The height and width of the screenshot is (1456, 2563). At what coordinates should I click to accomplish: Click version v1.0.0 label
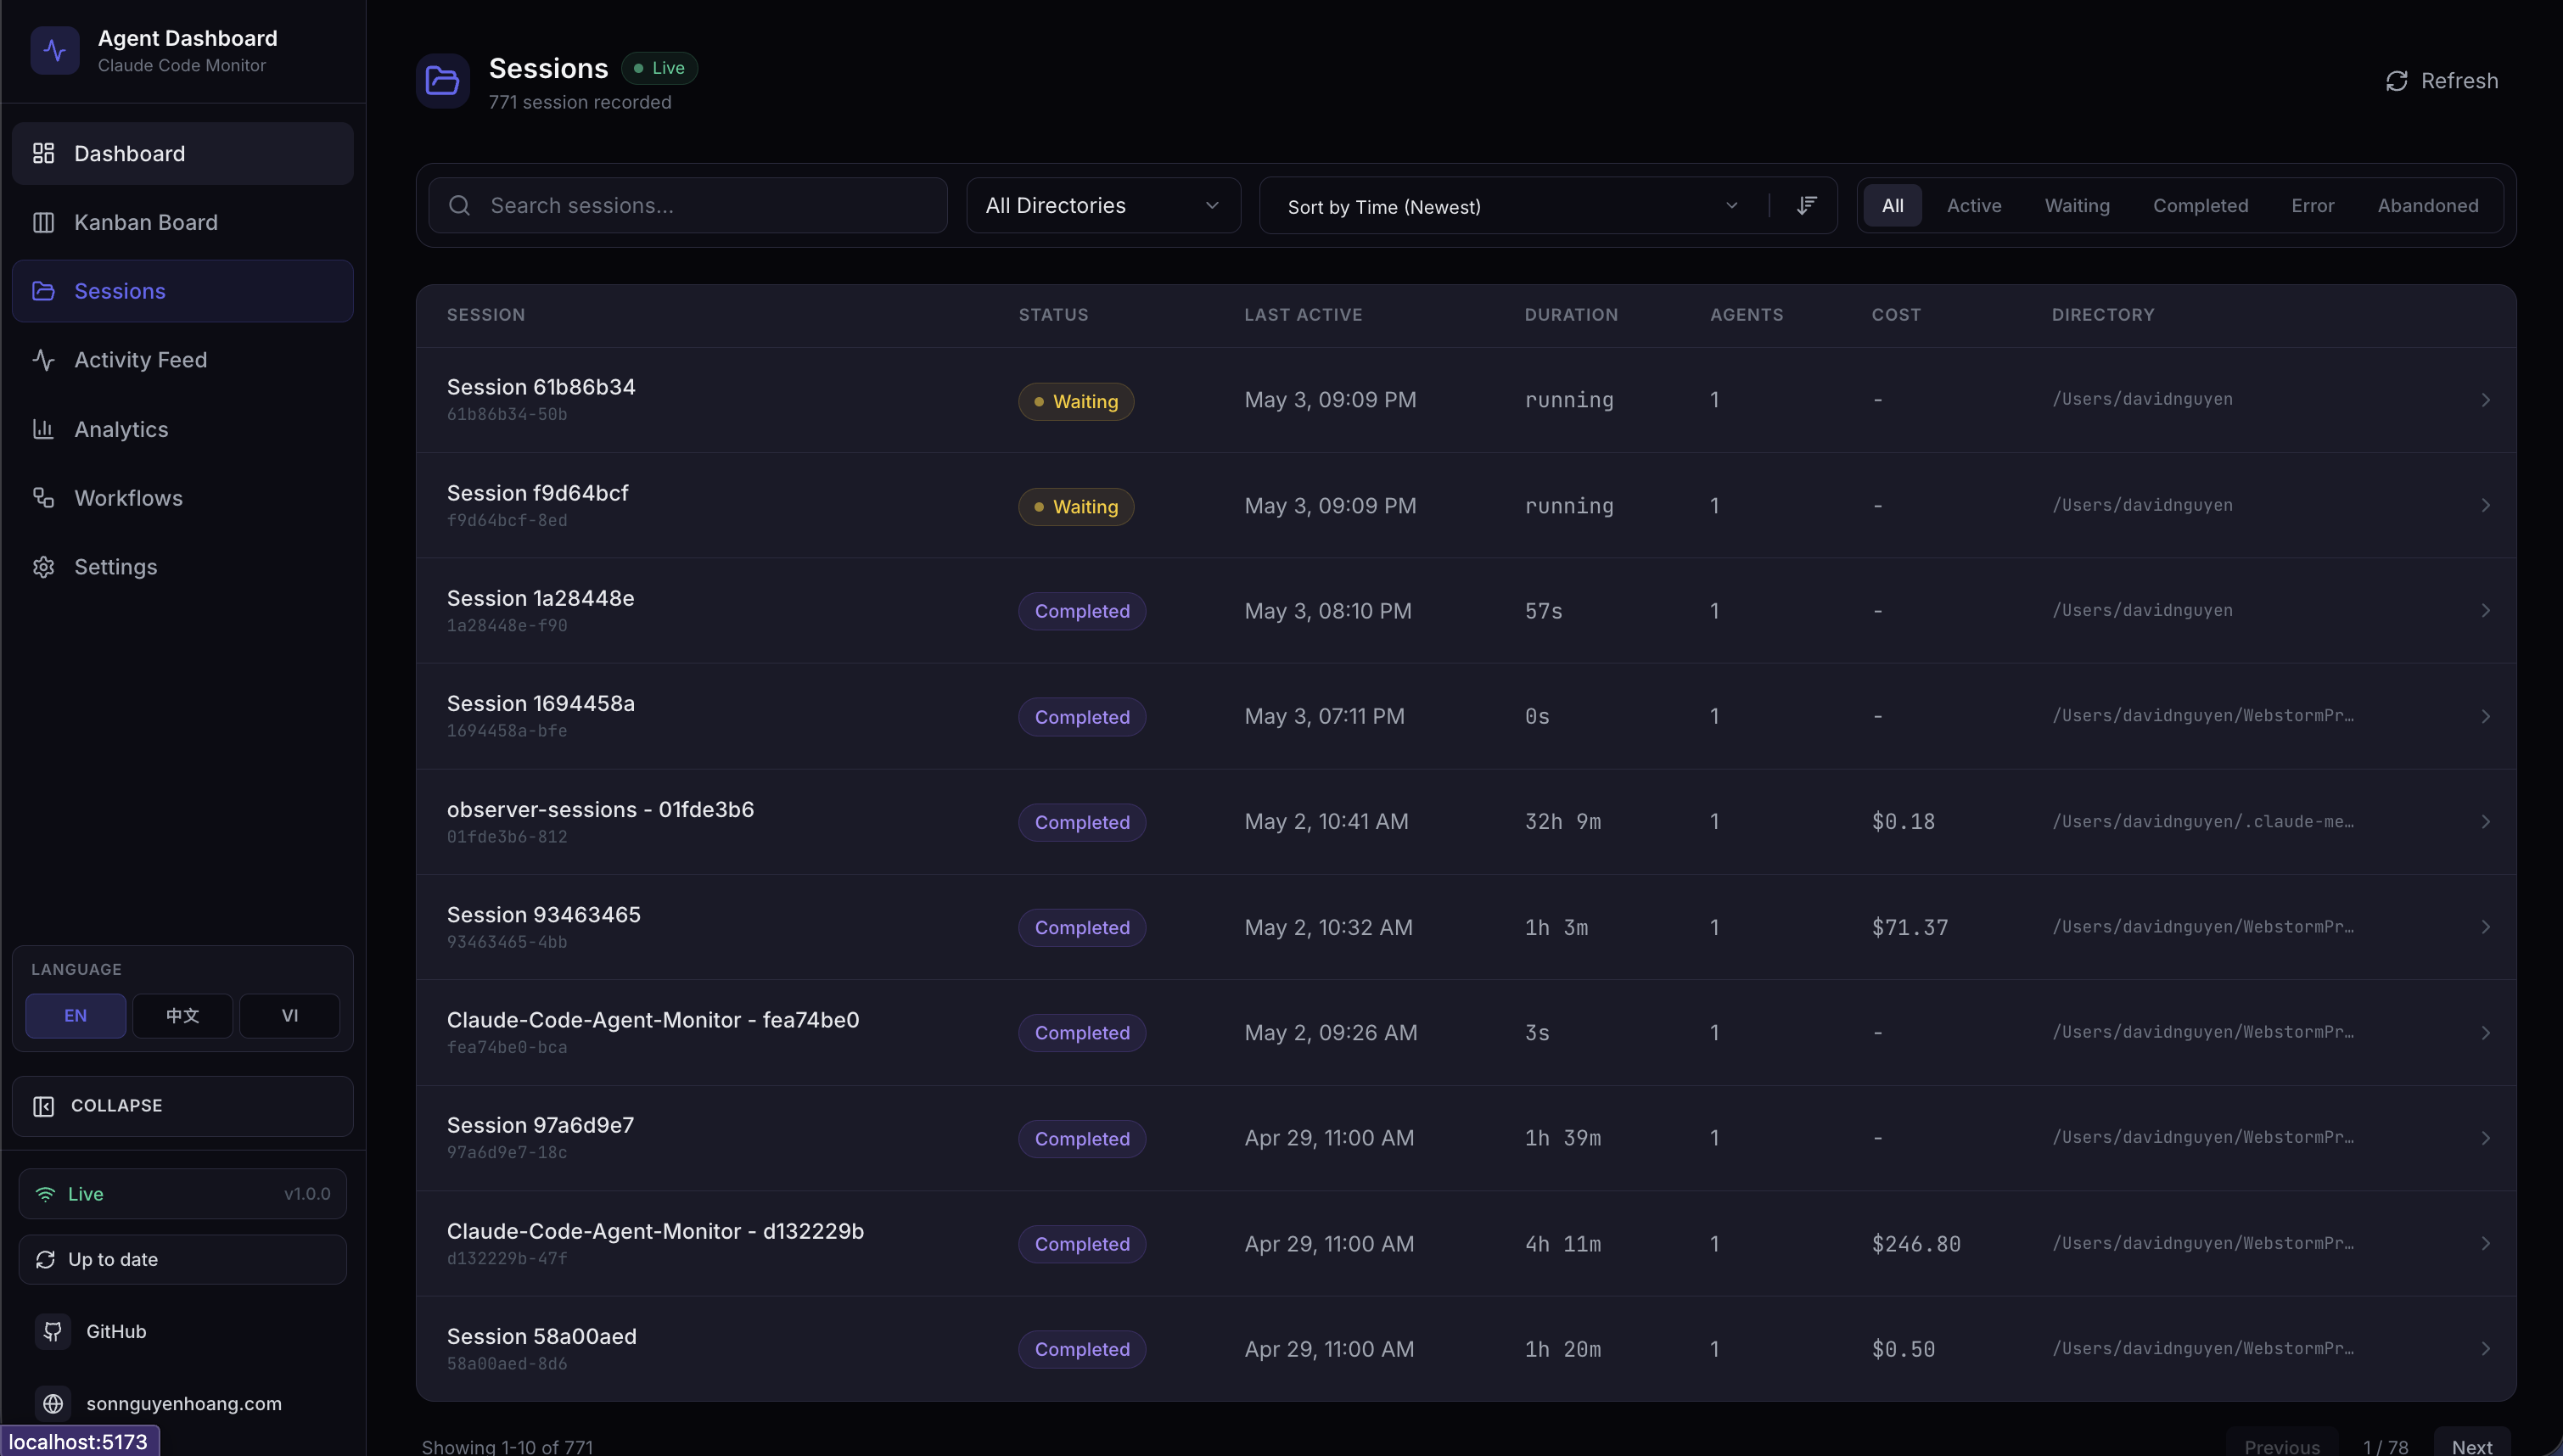point(307,1194)
